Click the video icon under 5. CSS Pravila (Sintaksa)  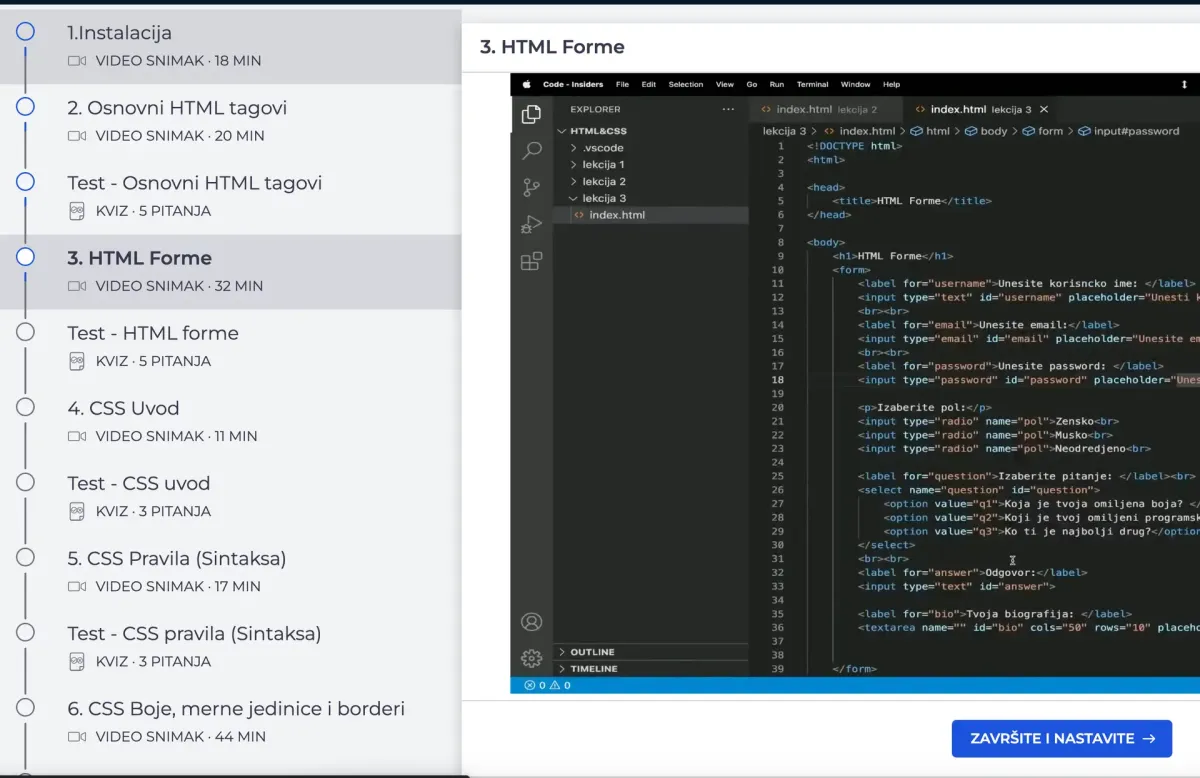[x=77, y=586]
